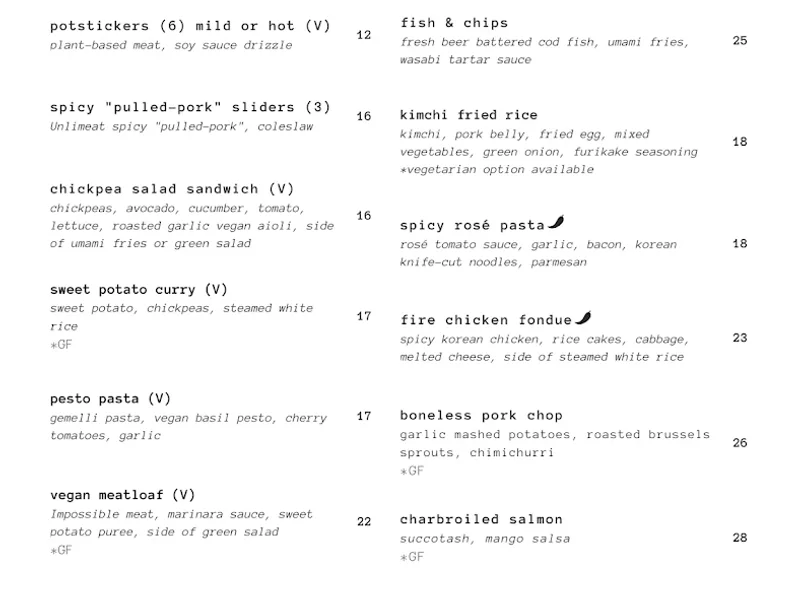Click the price 28 for charbroiled salmon
The width and height of the screenshot is (800, 600).
coord(740,538)
